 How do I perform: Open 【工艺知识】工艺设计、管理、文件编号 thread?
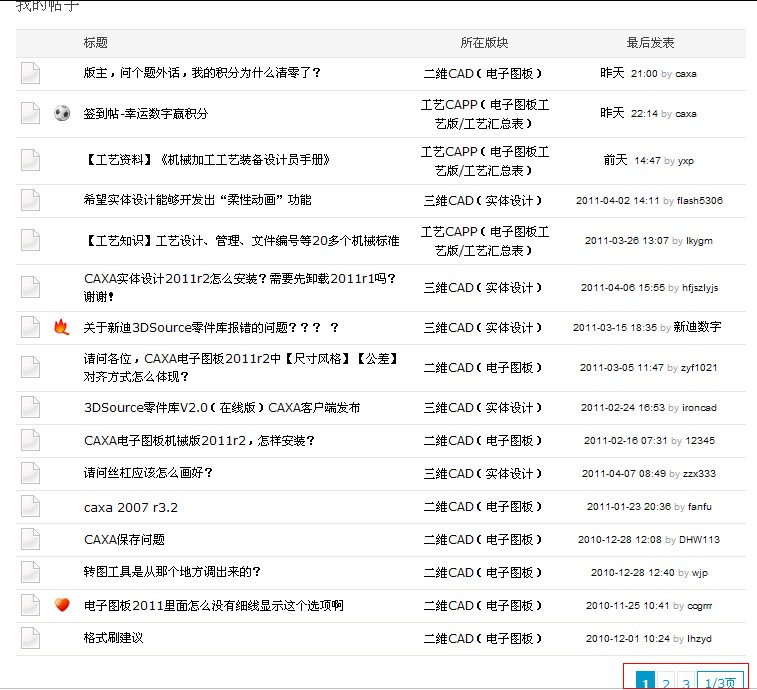pos(241,240)
